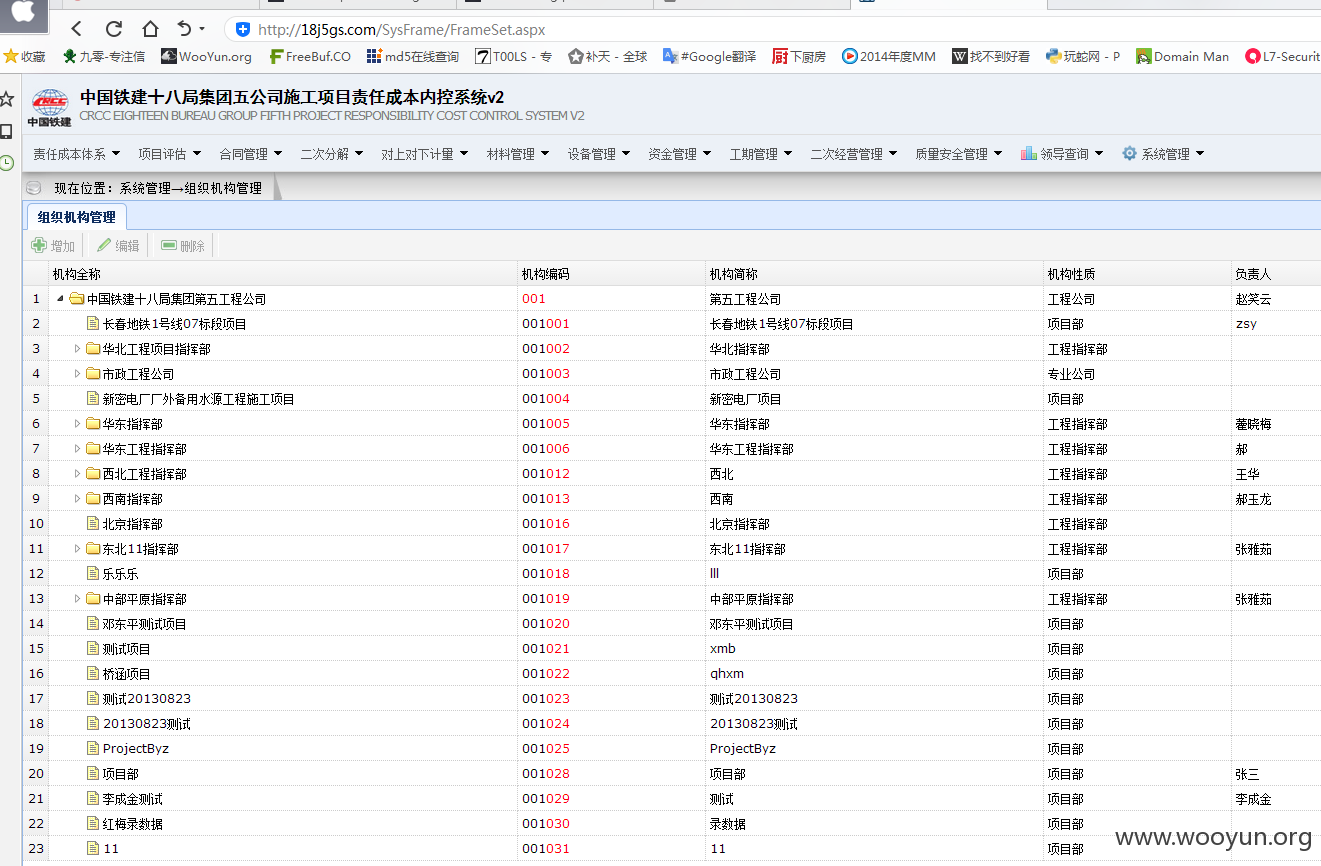Expand the 西北工程指挥部 node
The image size is (1321, 866).
(78, 474)
